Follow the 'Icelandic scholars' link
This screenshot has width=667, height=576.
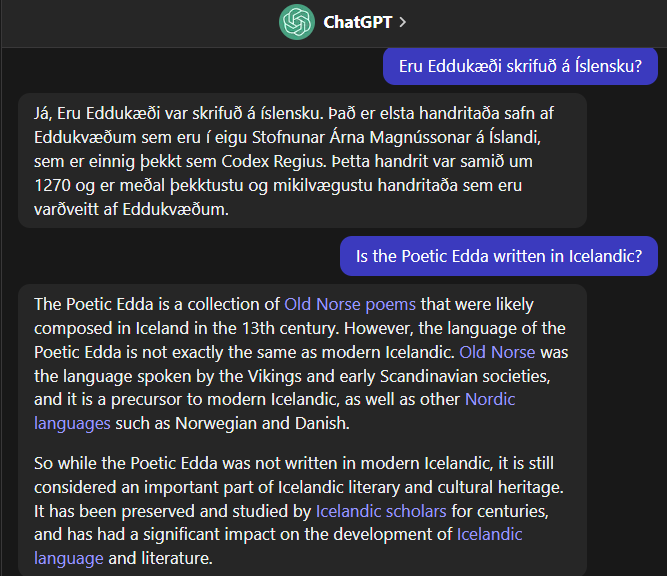point(381,511)
